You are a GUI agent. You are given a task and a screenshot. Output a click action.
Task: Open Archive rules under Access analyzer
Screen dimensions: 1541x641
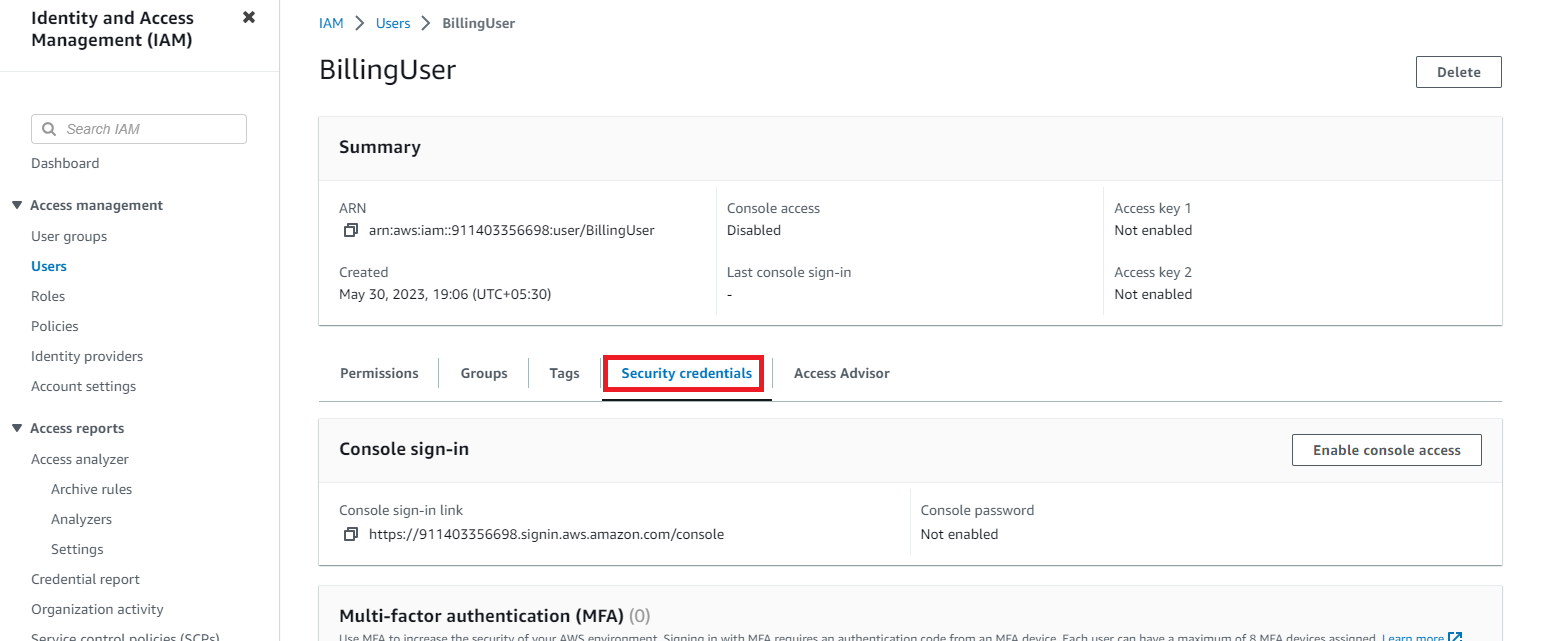[x=91, y=489]
